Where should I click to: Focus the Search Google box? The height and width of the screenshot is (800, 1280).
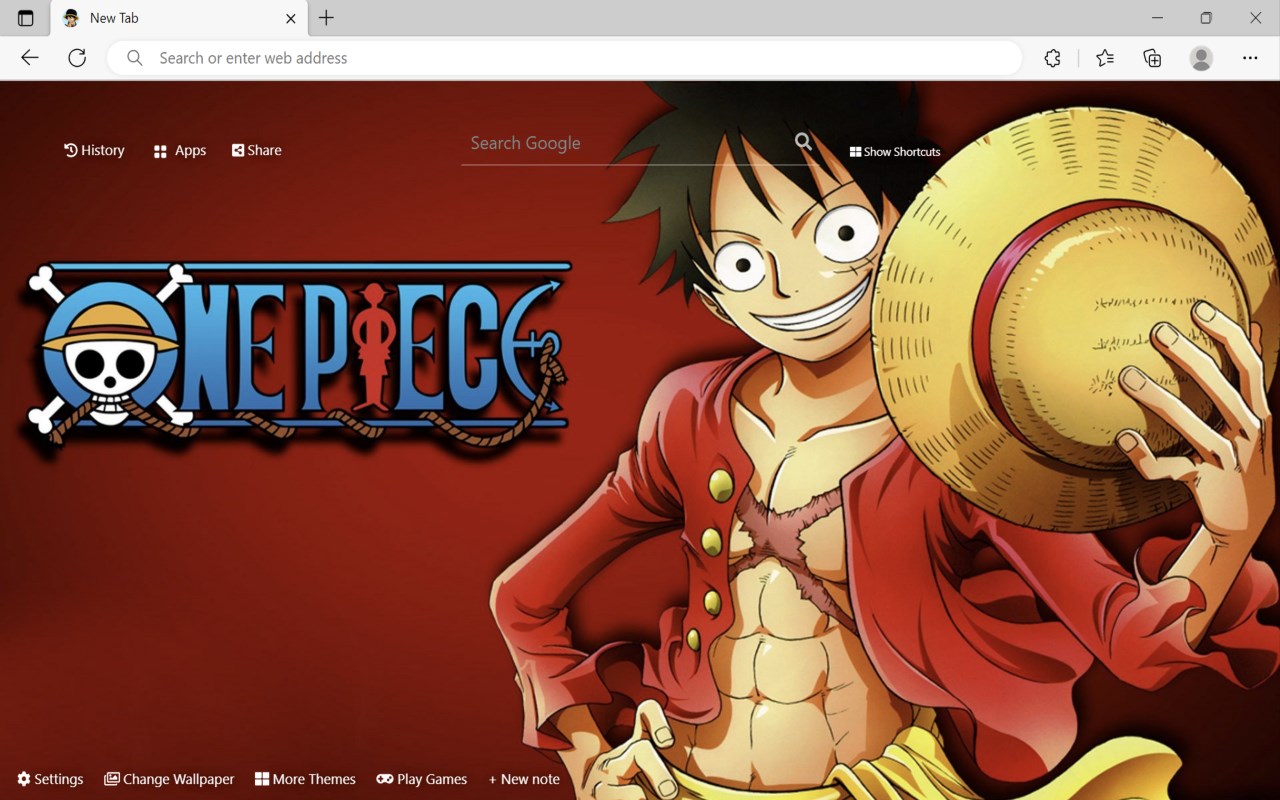click(x=628, y=143)
